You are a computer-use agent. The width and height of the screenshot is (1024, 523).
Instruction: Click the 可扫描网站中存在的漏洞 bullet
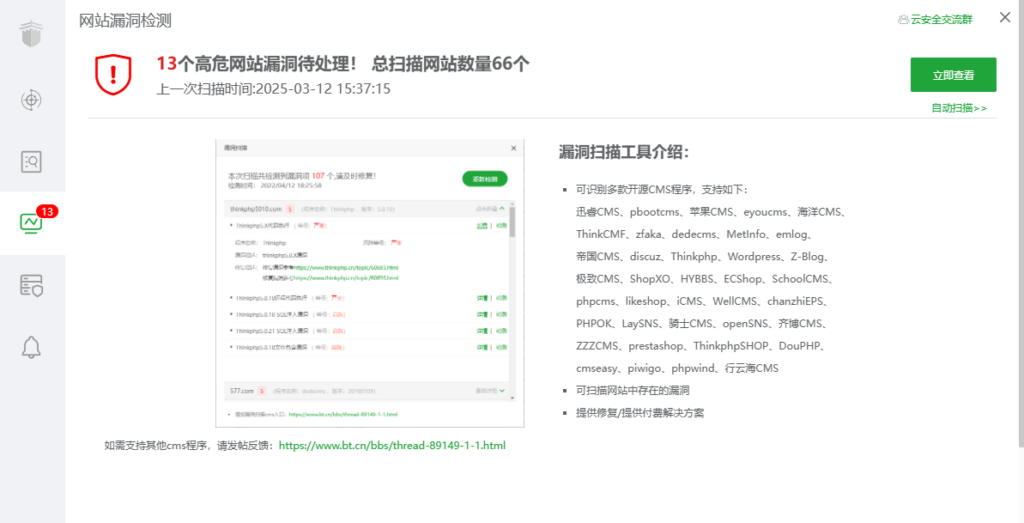tap(633, 390)
